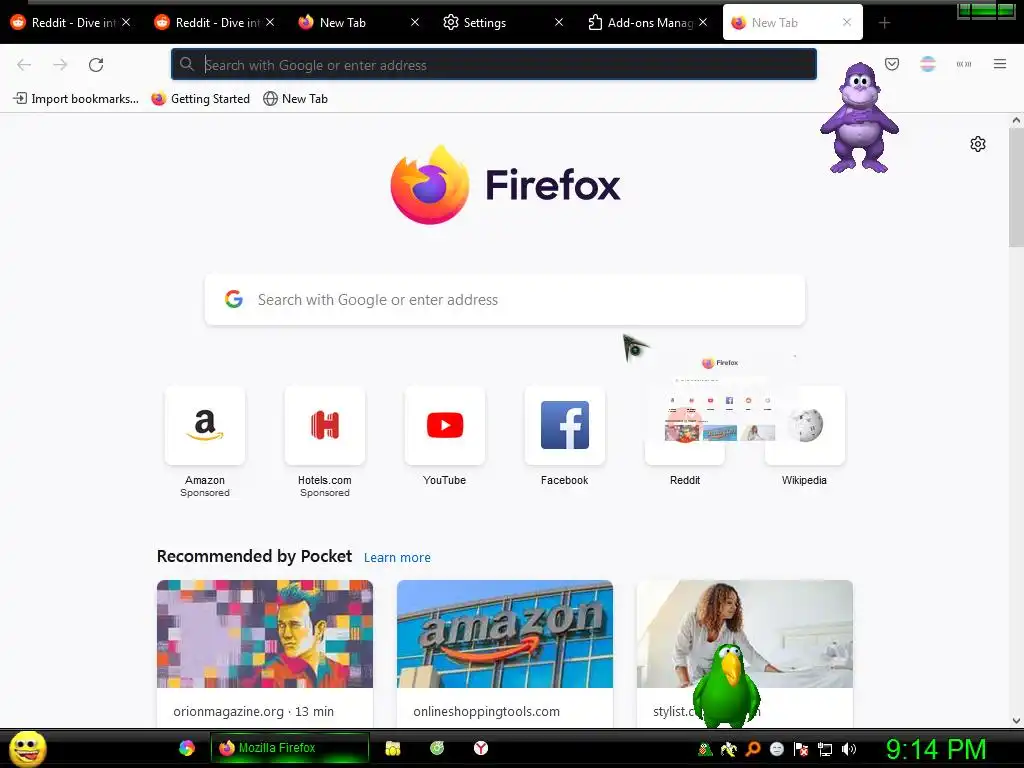The width and height of the screenshot is (1024, 768).
Task: Select the Mozilla Firefox taskbar button
Action: tap(289, 748)
